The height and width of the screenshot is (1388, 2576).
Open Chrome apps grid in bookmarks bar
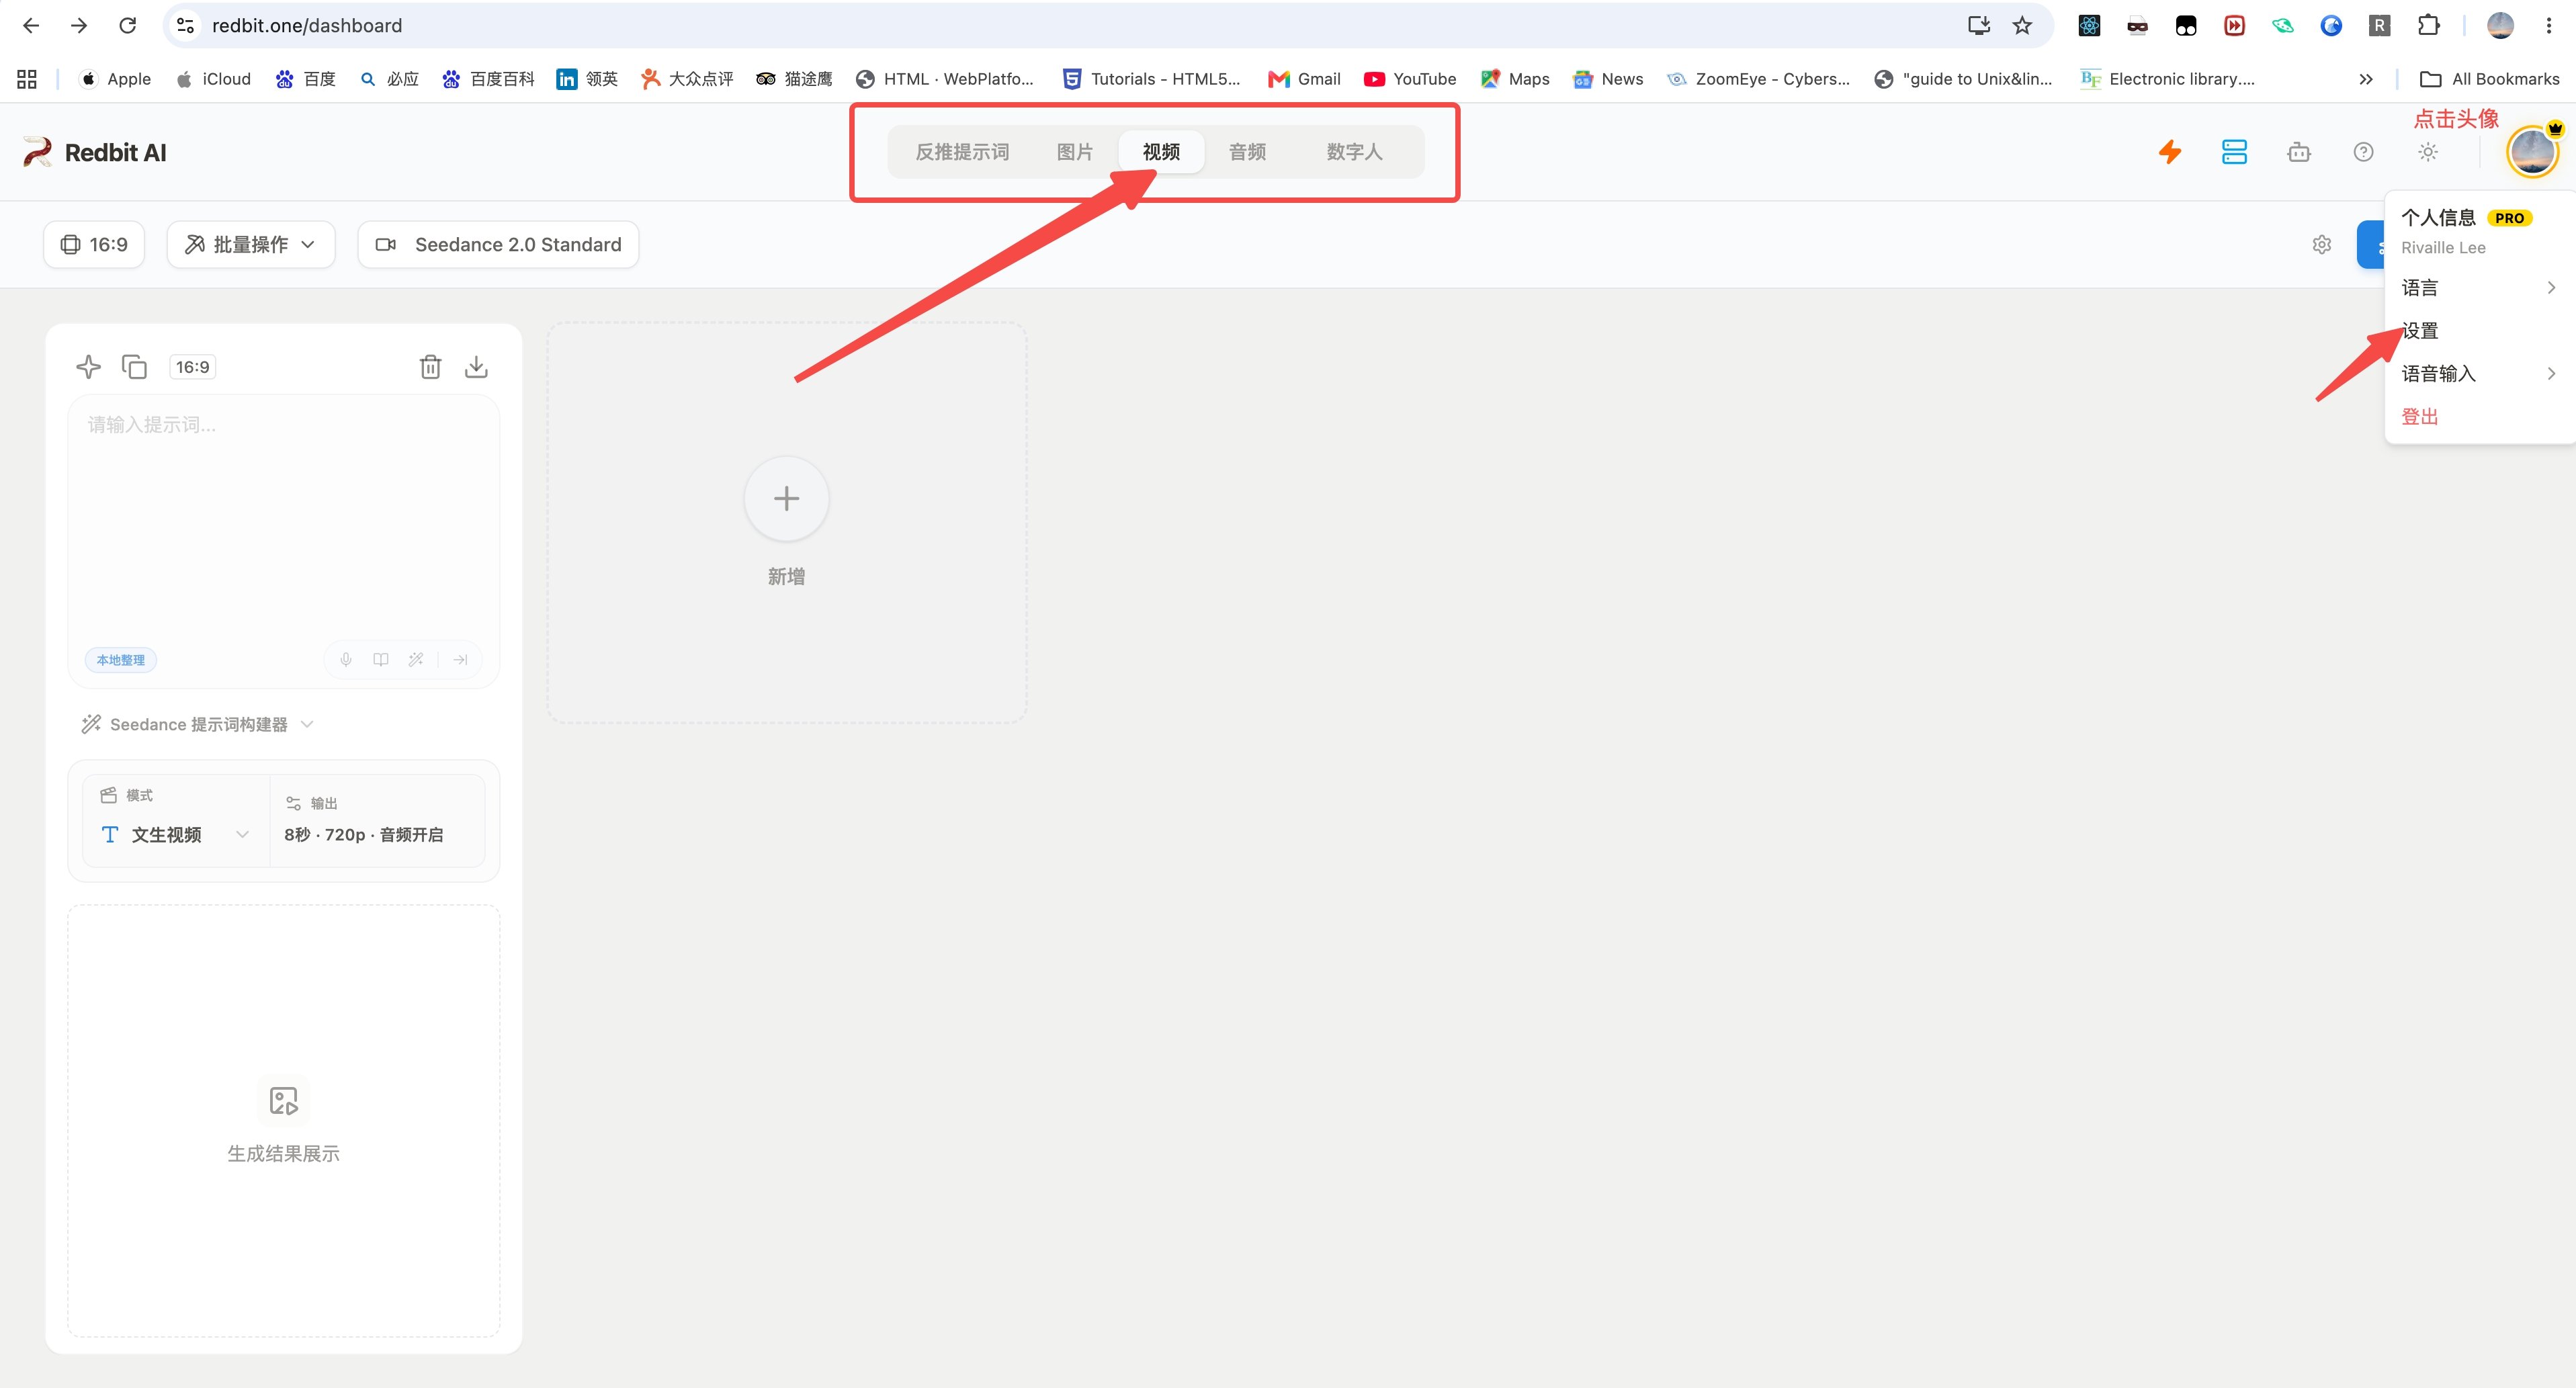pyautogui.click(x=27, y=79)
